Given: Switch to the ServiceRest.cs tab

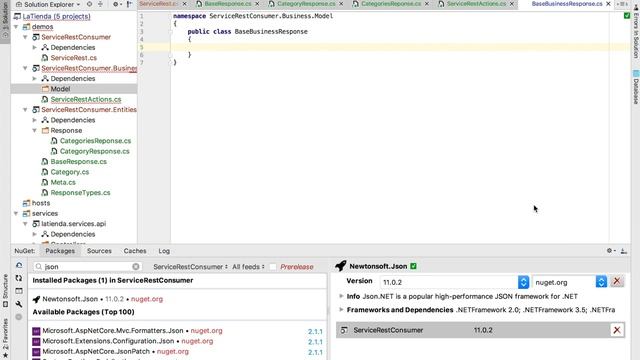Looking at the screenshot, I should pos(158,4).
